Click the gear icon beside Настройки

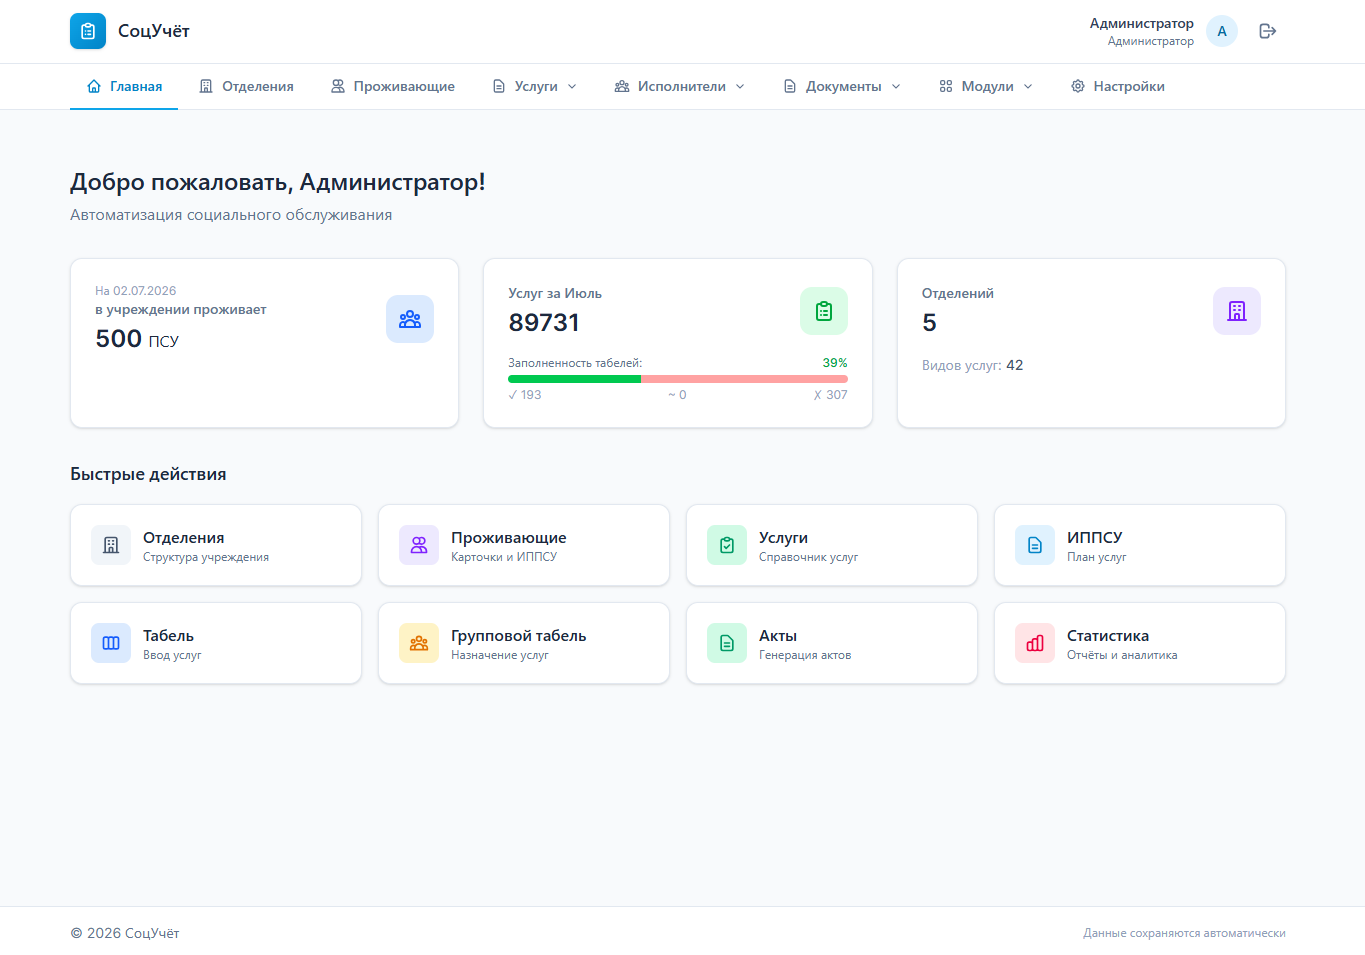point(1078,86)
